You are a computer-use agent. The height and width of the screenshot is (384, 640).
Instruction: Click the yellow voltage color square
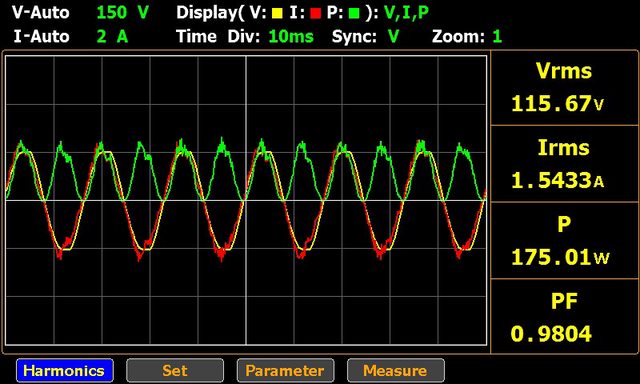click(277, 14)
